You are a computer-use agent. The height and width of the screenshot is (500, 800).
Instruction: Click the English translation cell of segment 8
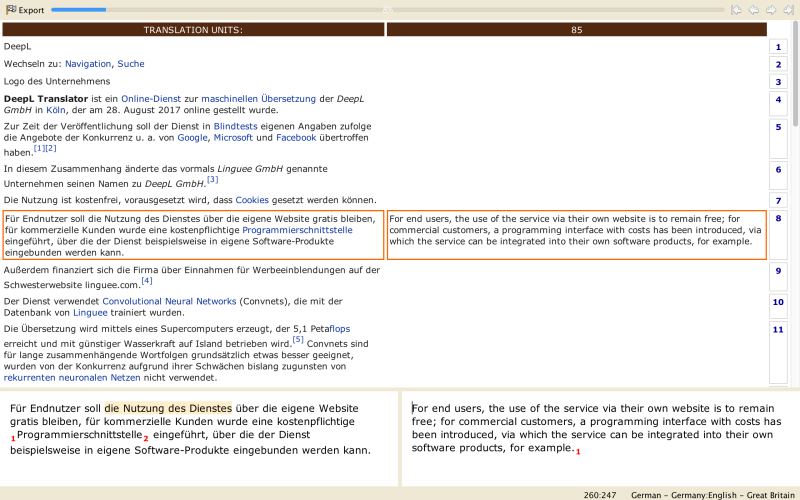(x=577, y=235)
